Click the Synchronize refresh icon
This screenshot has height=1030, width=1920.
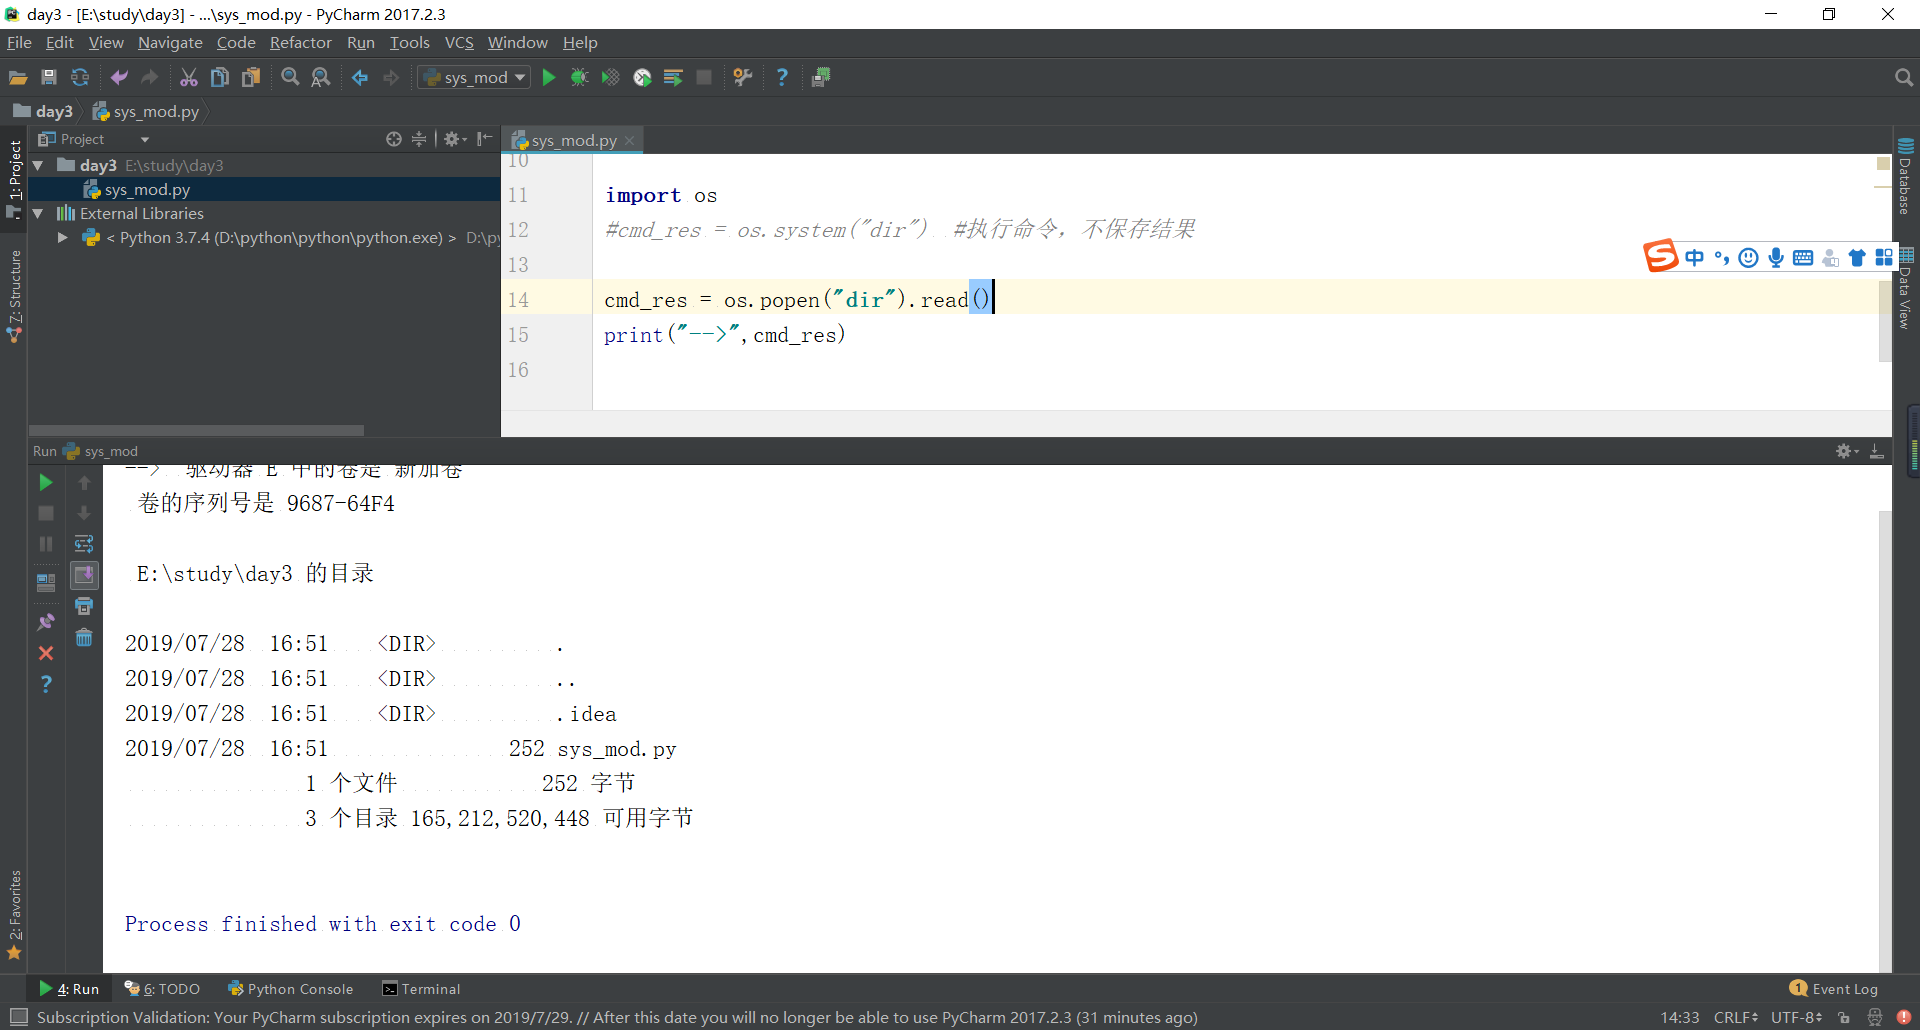click(x=80, y=77)
